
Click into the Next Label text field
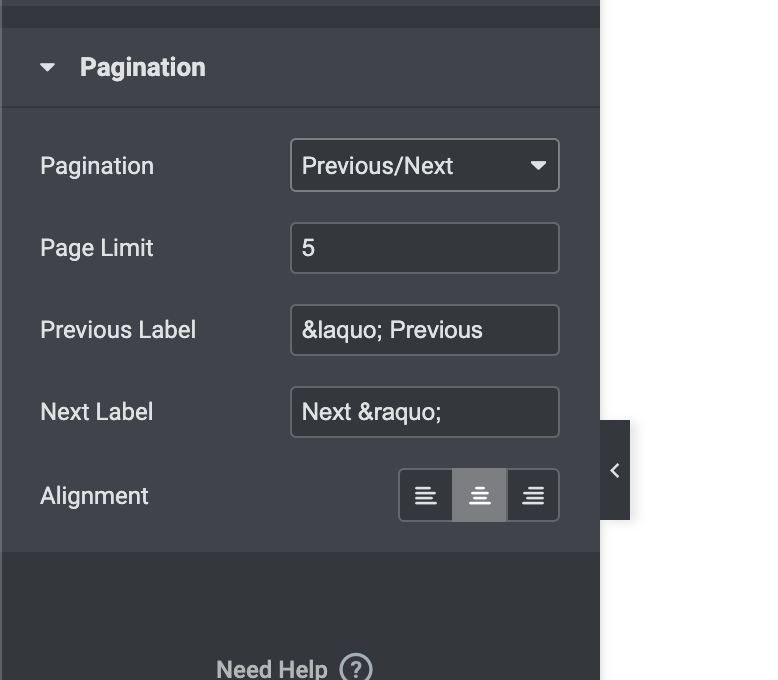(425, 412)
